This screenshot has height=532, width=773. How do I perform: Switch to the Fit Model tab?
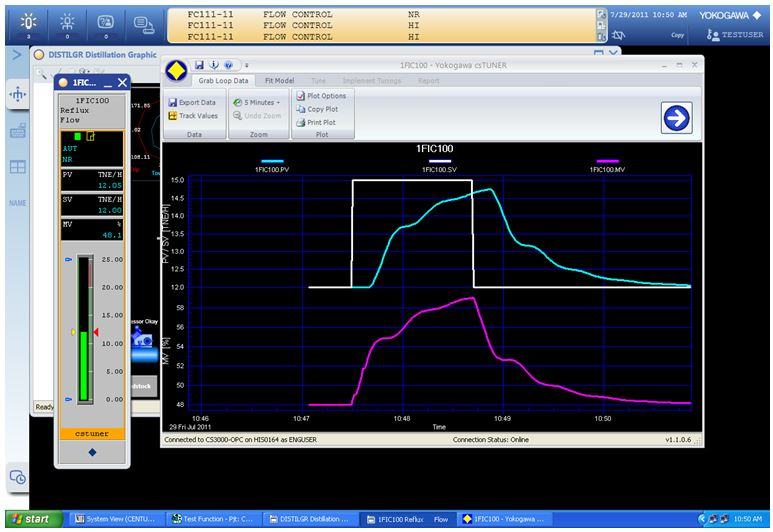click(279, 80)
